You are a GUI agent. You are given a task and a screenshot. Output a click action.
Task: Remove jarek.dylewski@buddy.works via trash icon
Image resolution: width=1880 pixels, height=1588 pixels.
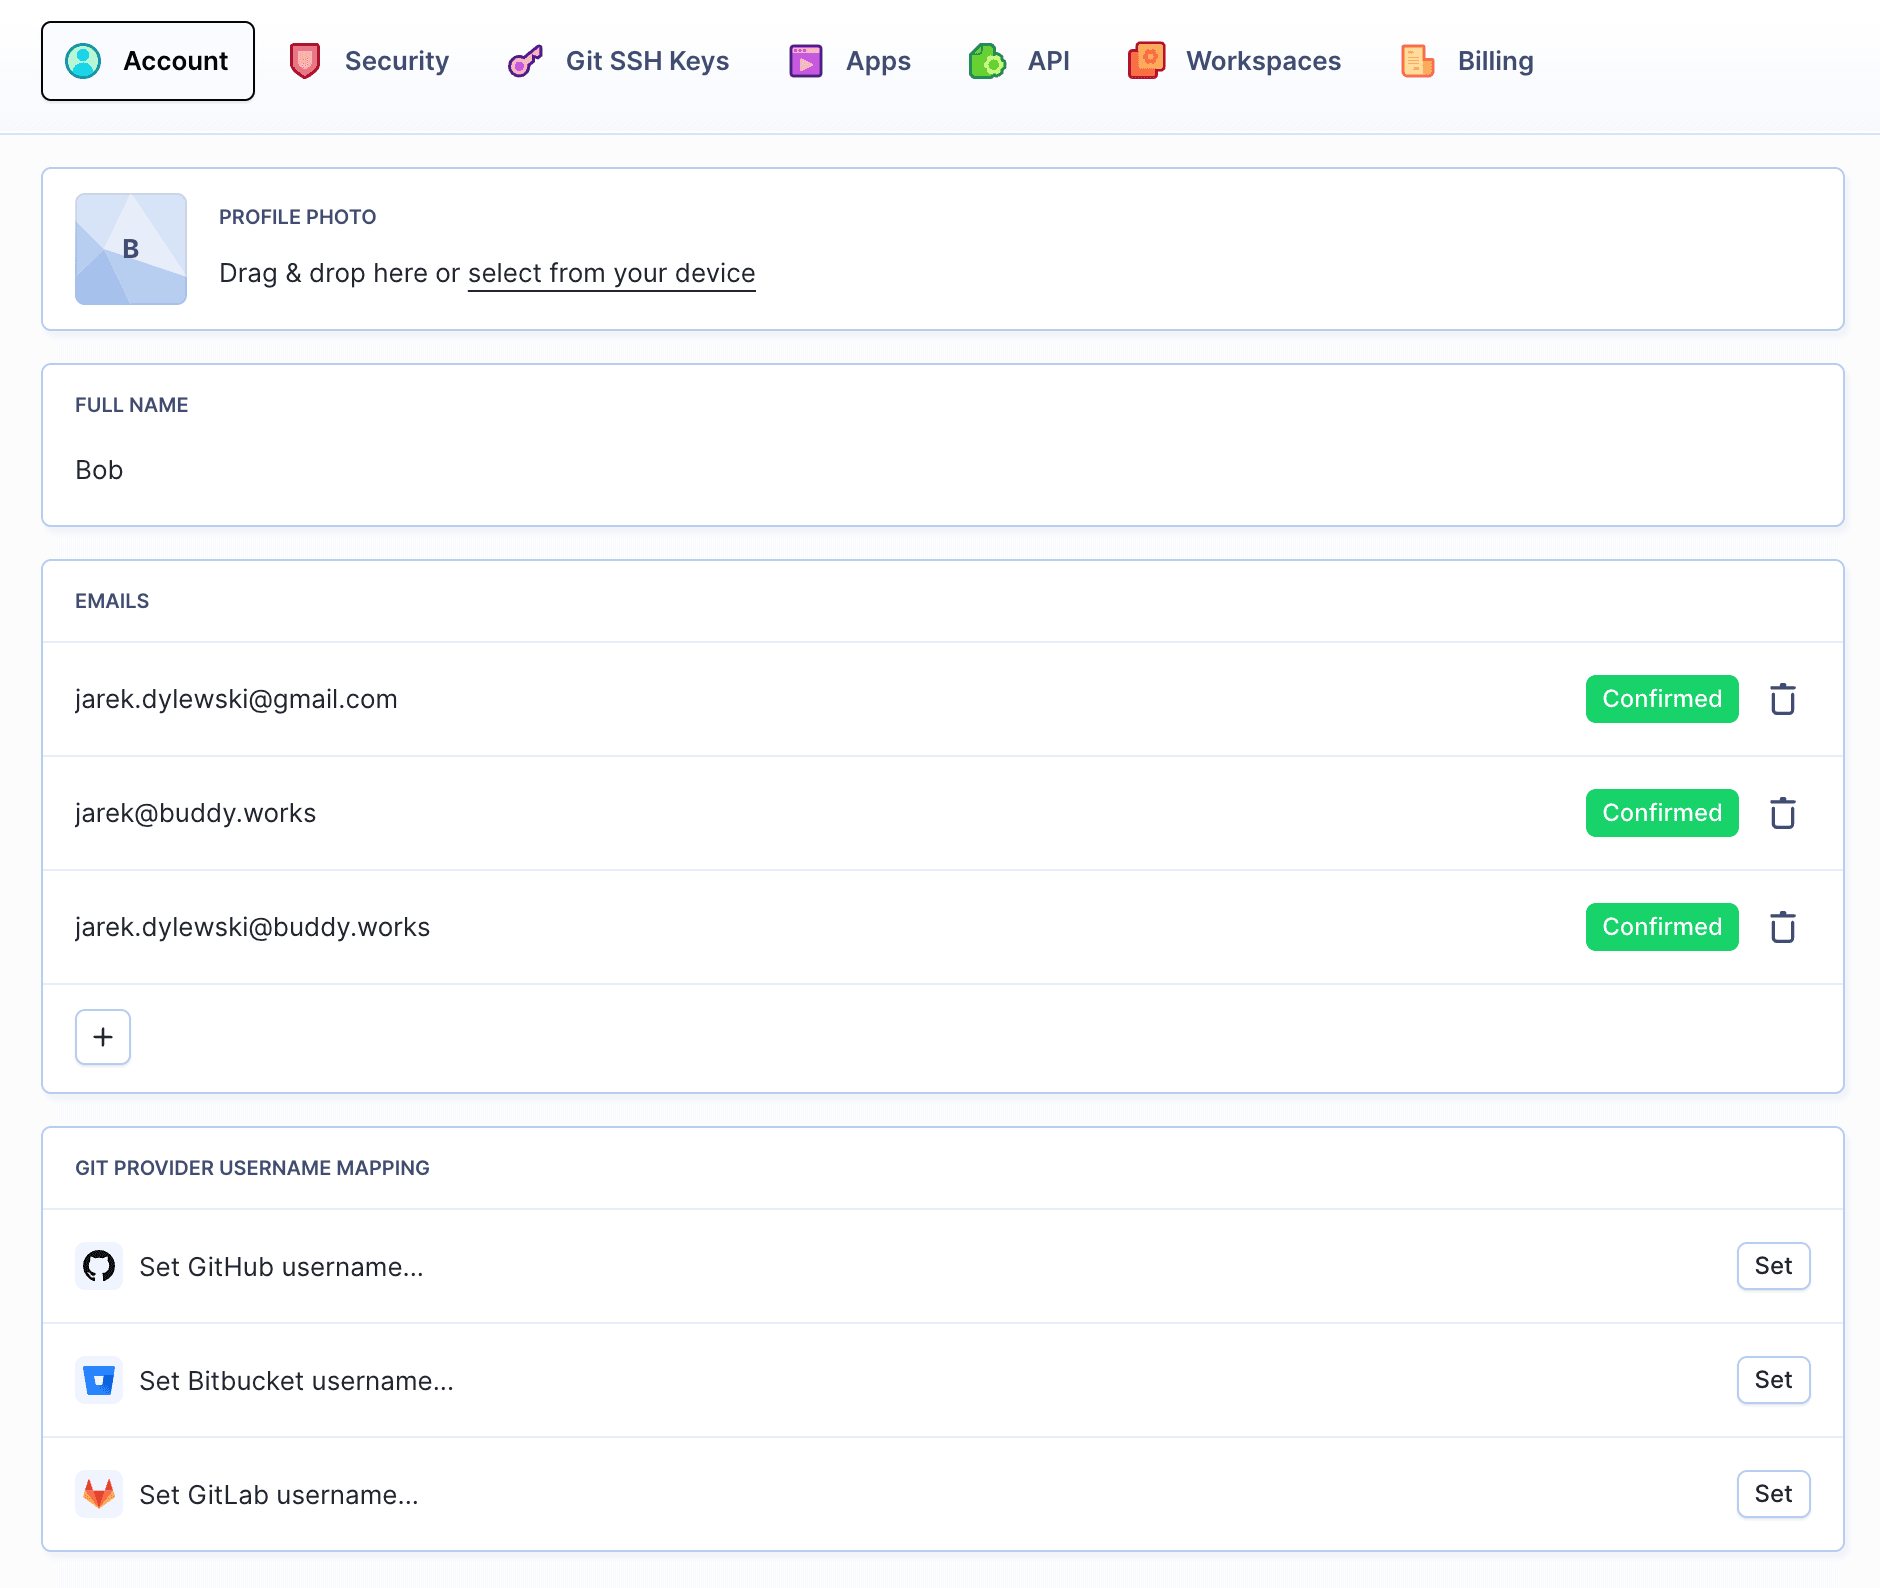click(1782, 927)
